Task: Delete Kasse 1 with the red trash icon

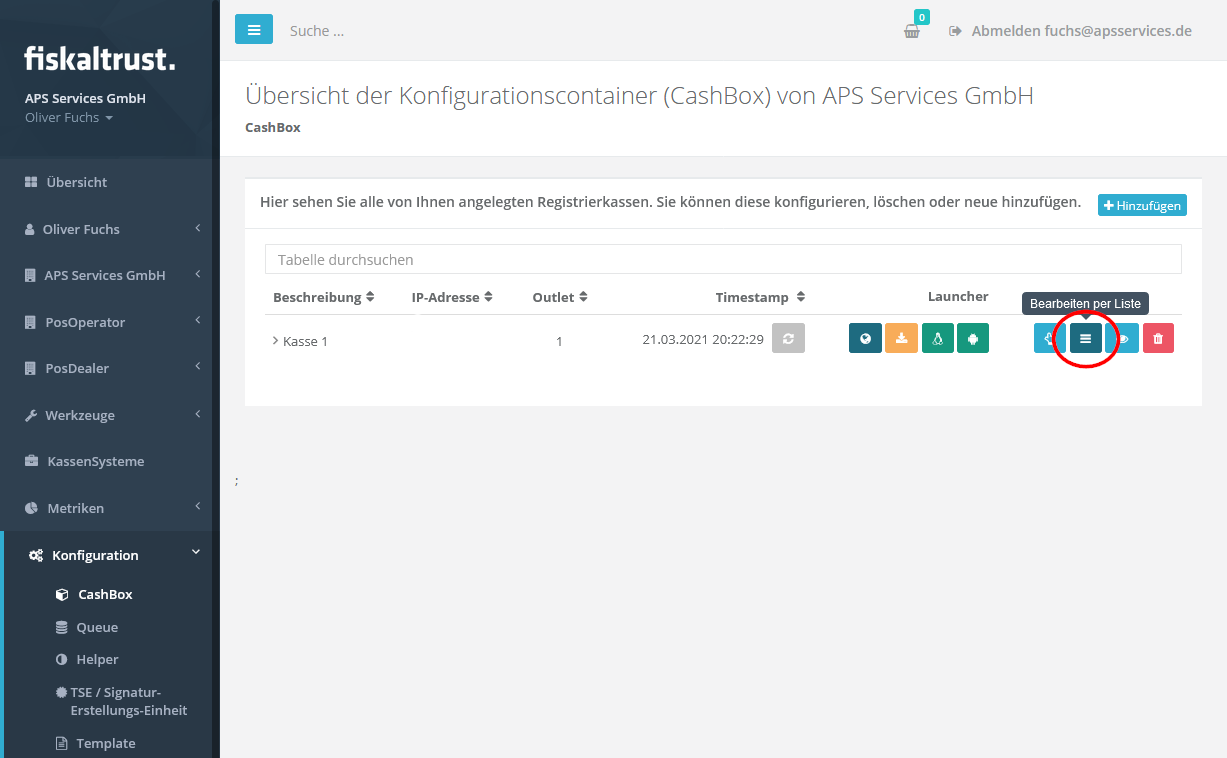Action: 1158,339
